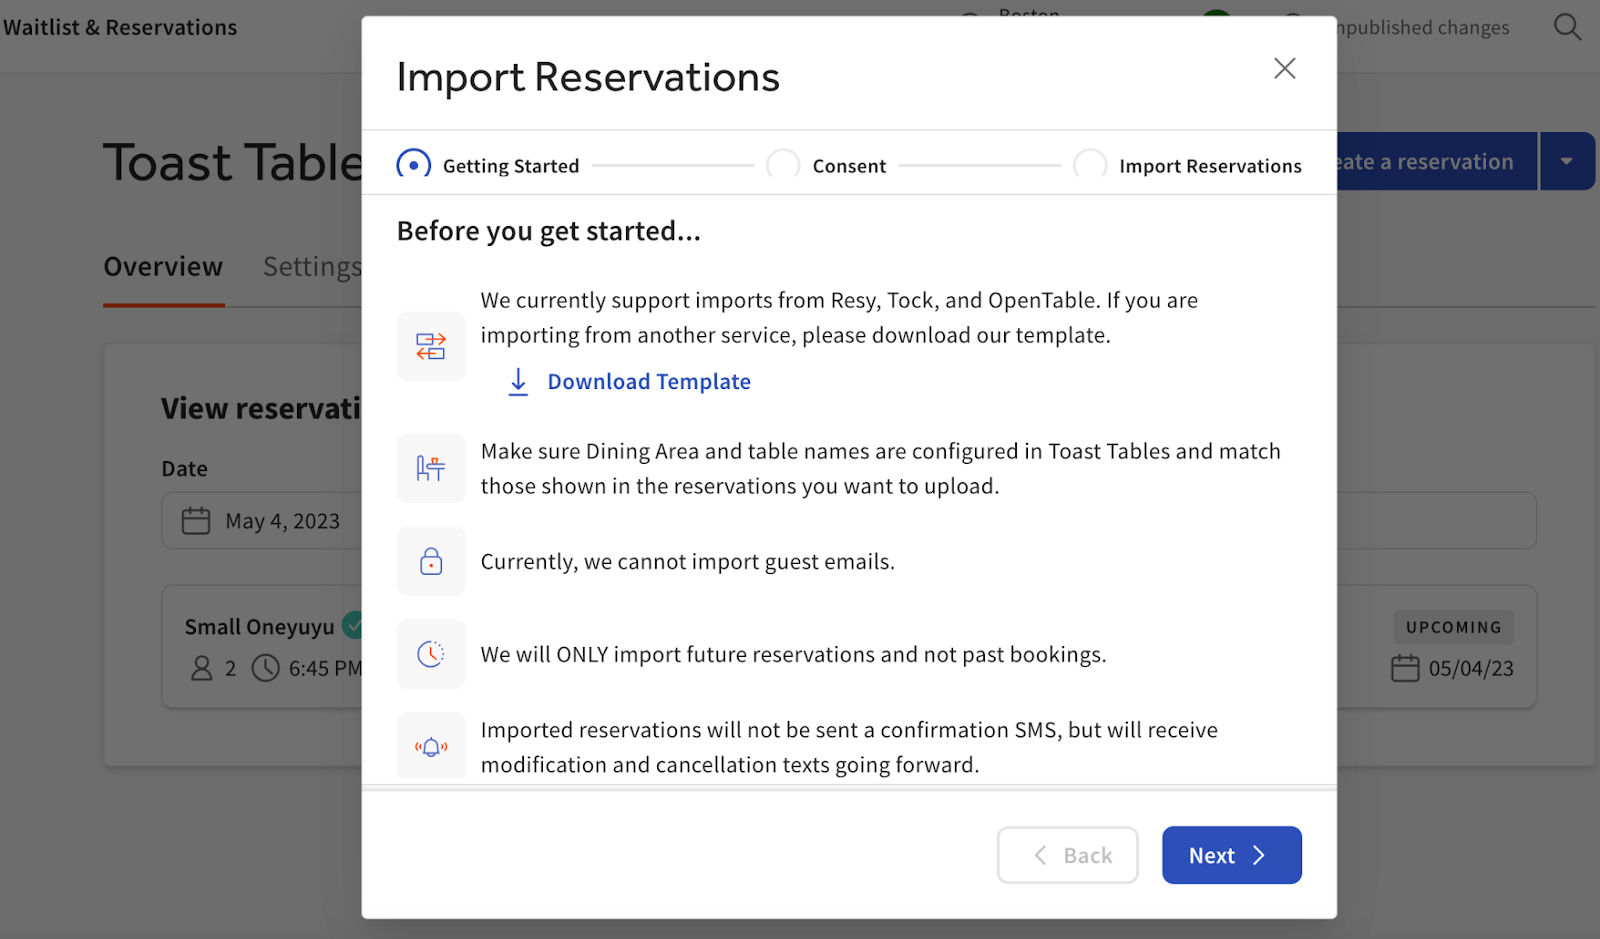The width and height of the screenshot is (1600, 939).
Task: Click the Import Reservations step circle
Action: pos(1090,164)
